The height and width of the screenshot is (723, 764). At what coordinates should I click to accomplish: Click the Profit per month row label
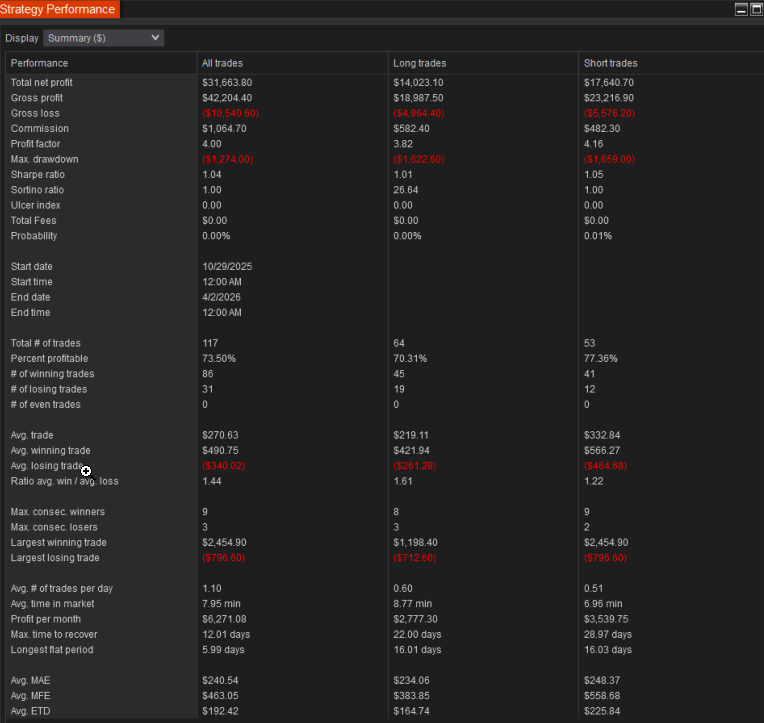[x=46, y=619]
